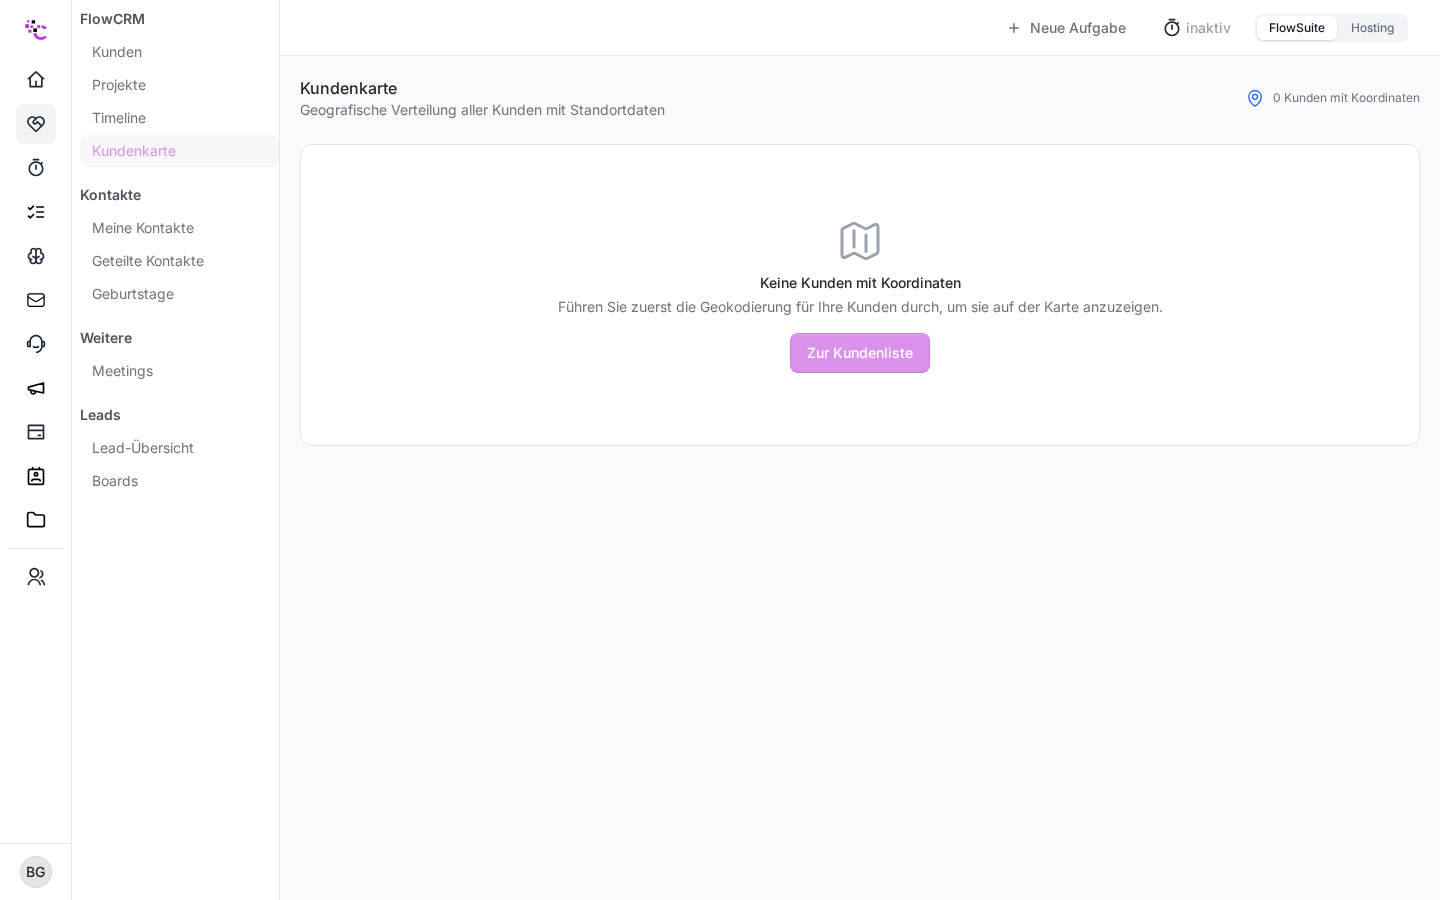Open the credit card billing icon
This screenshot has width=1440, height=900.
(36, 432)
